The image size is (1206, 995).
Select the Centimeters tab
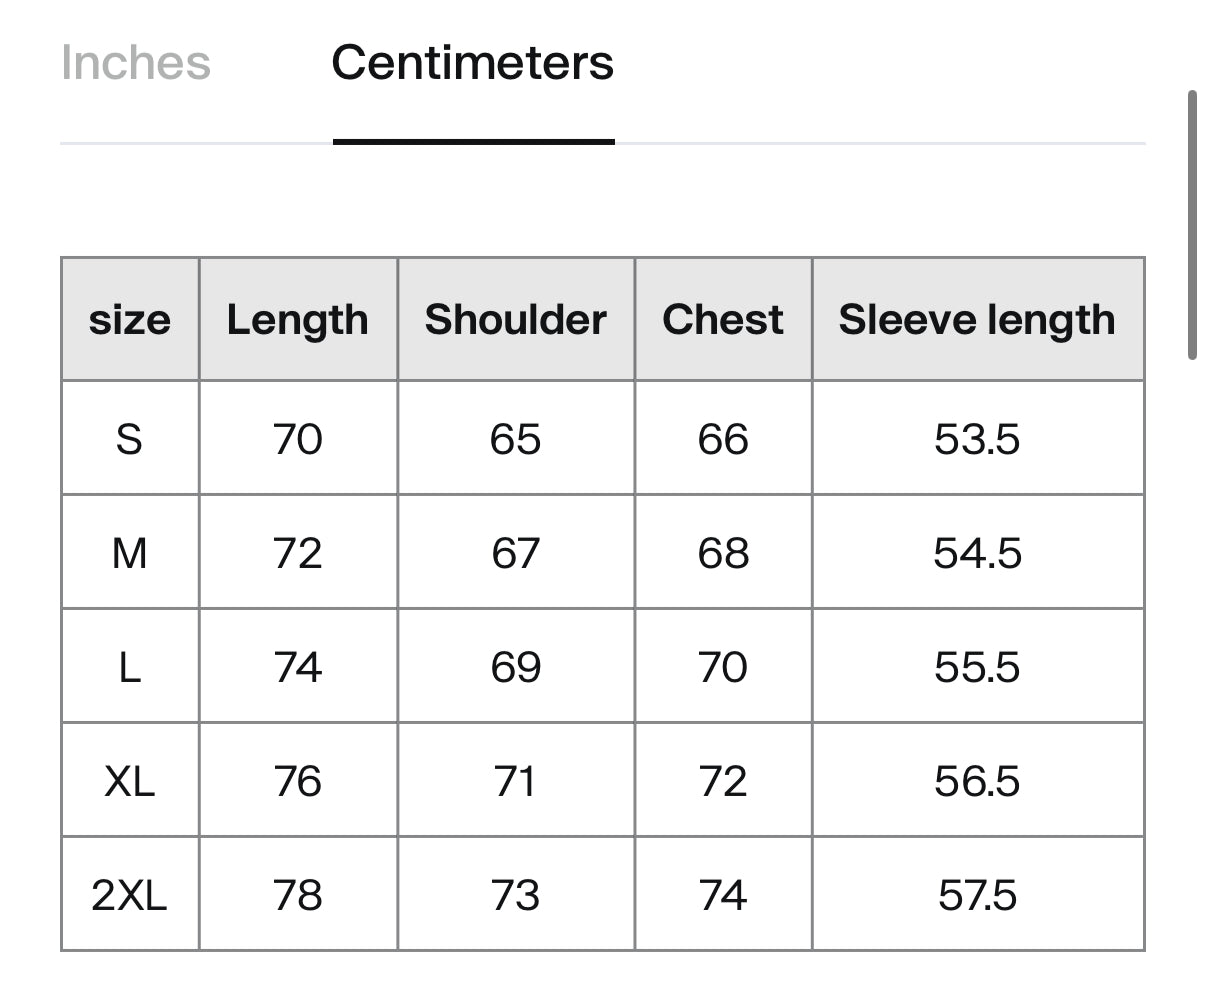[473, 63]
